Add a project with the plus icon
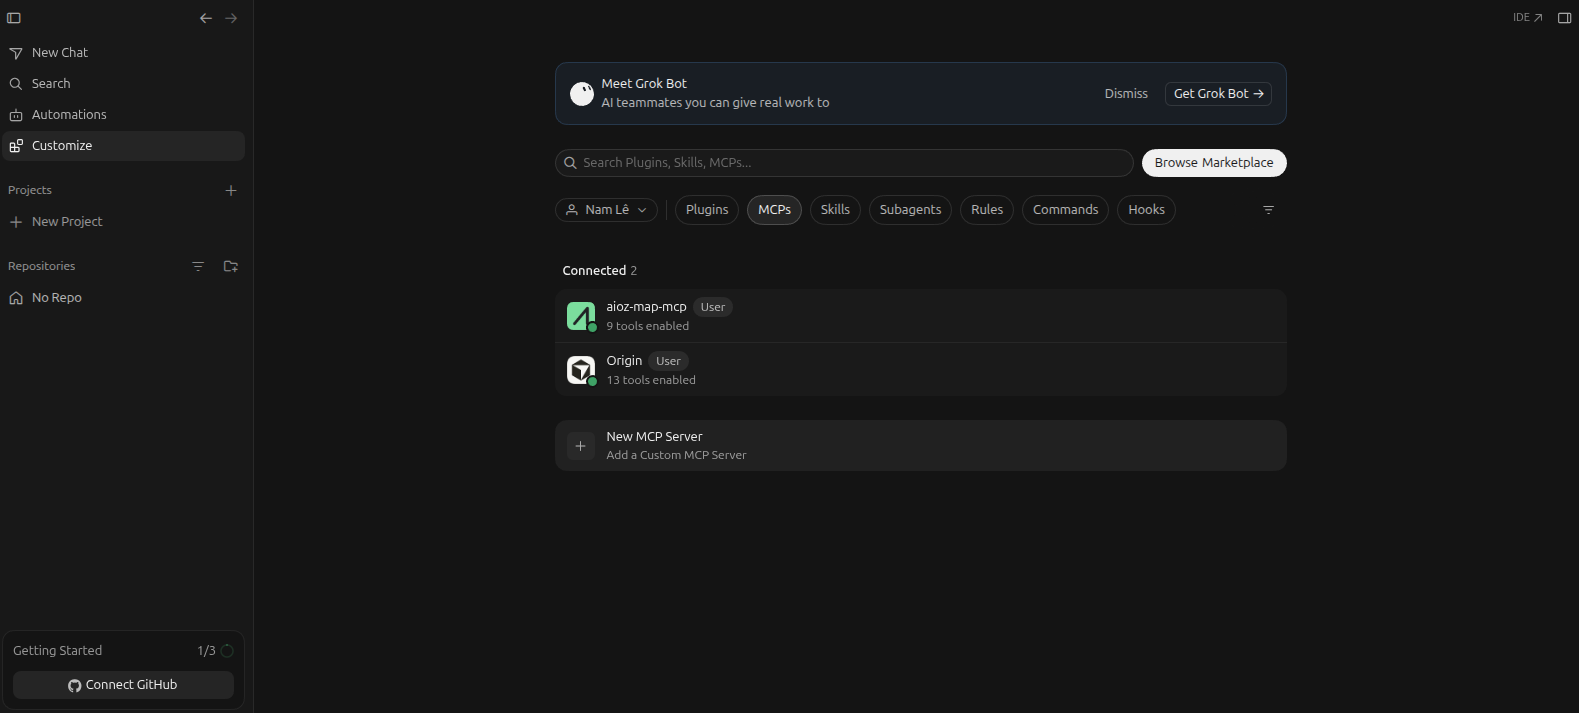This screenshot has height=713, width=1579. (x=231, y=190)
